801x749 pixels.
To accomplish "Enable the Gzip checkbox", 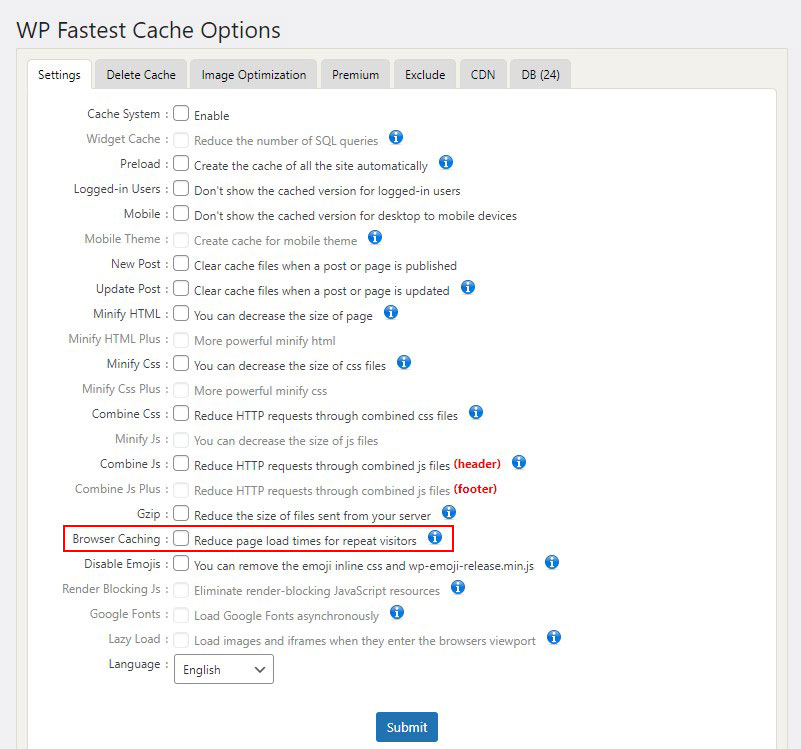I will [x=181, y=513].
